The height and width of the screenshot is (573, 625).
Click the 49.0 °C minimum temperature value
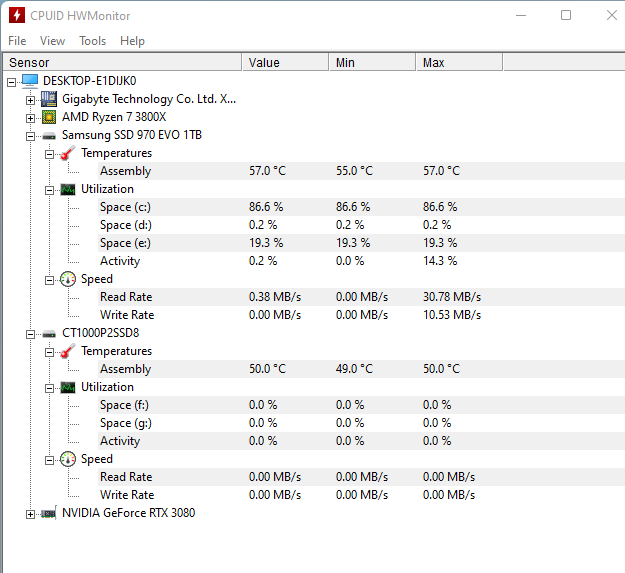click(354, 369)
